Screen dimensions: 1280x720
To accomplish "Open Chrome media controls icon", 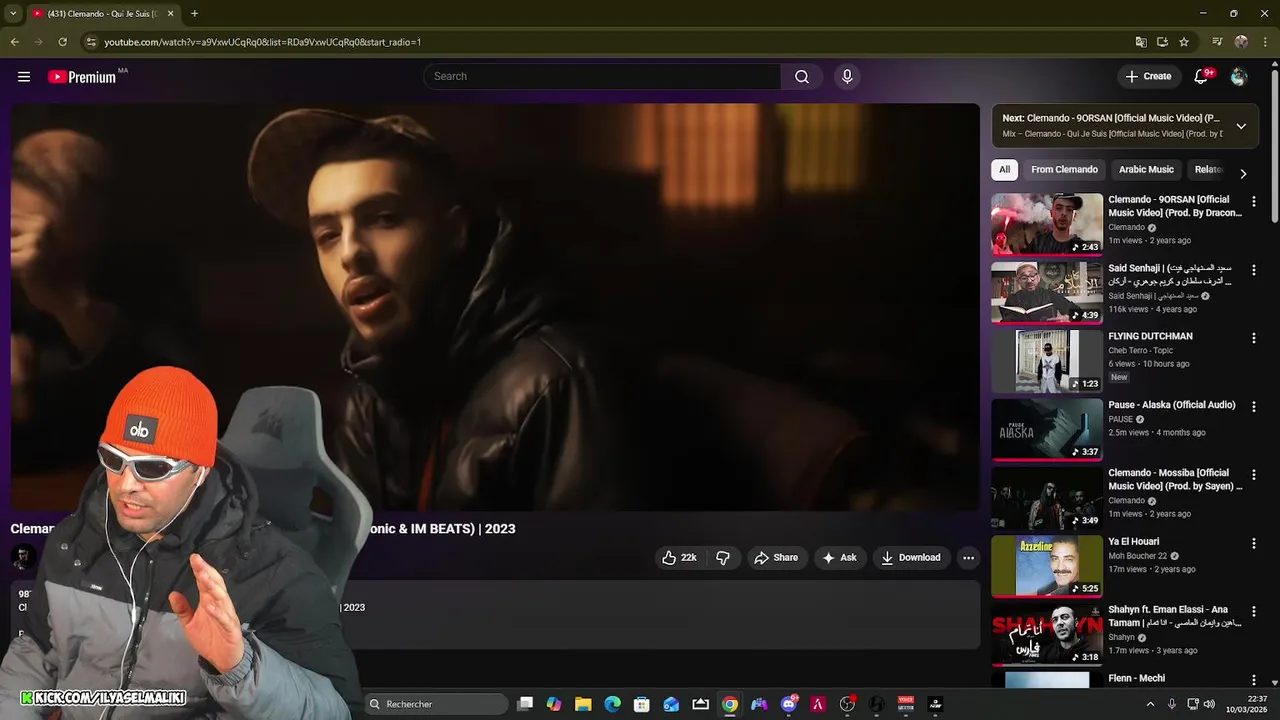I will 1217,42.
